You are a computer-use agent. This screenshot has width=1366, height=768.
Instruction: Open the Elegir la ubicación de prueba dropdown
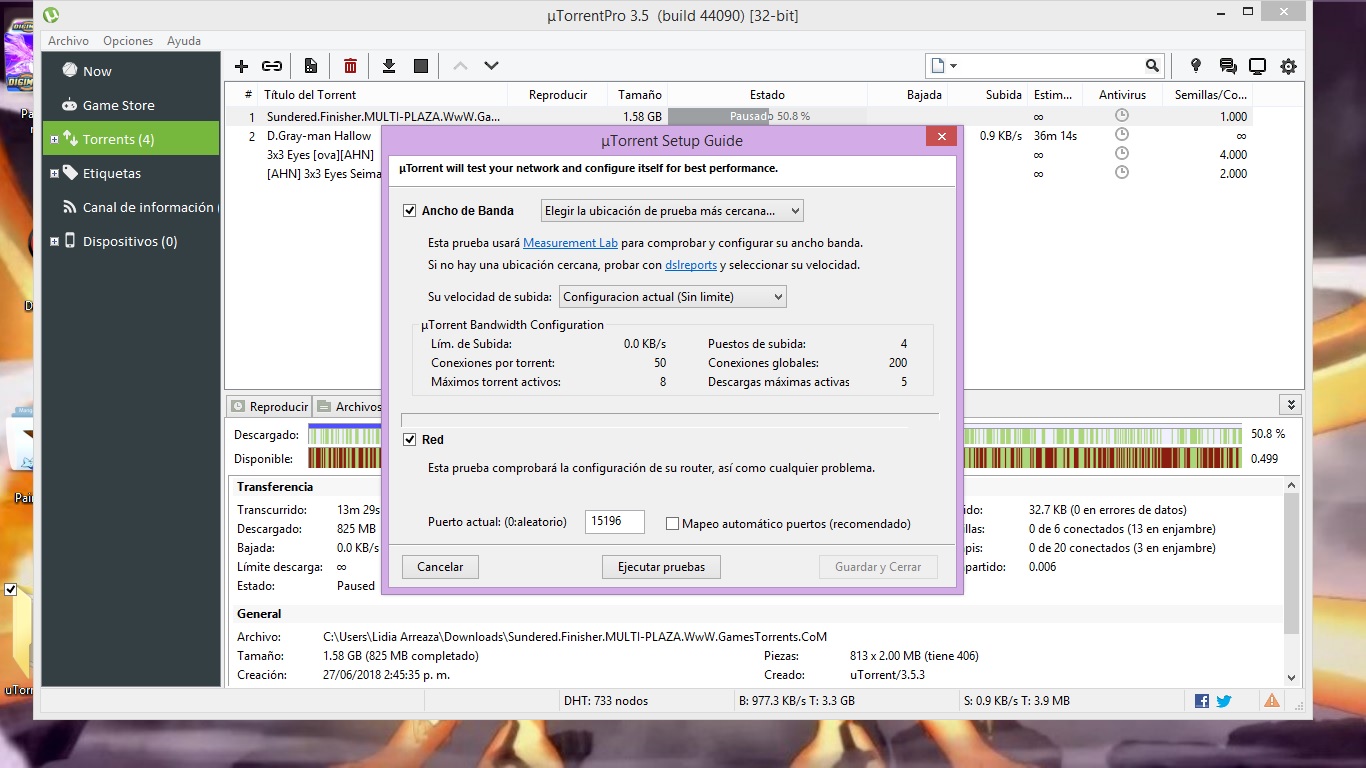(x=672, y=211)
